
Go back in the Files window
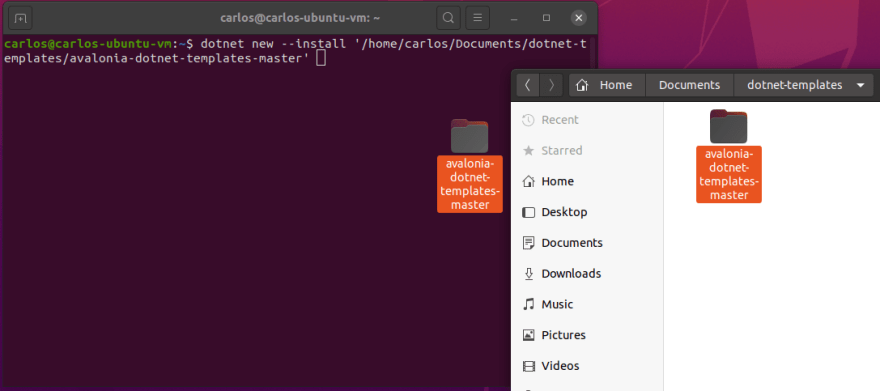[x=527, y=85]
